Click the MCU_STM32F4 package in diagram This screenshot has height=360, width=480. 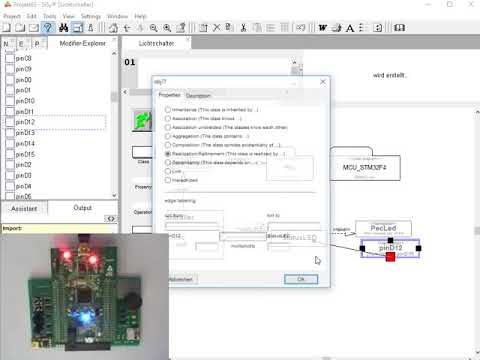point(365,167)
